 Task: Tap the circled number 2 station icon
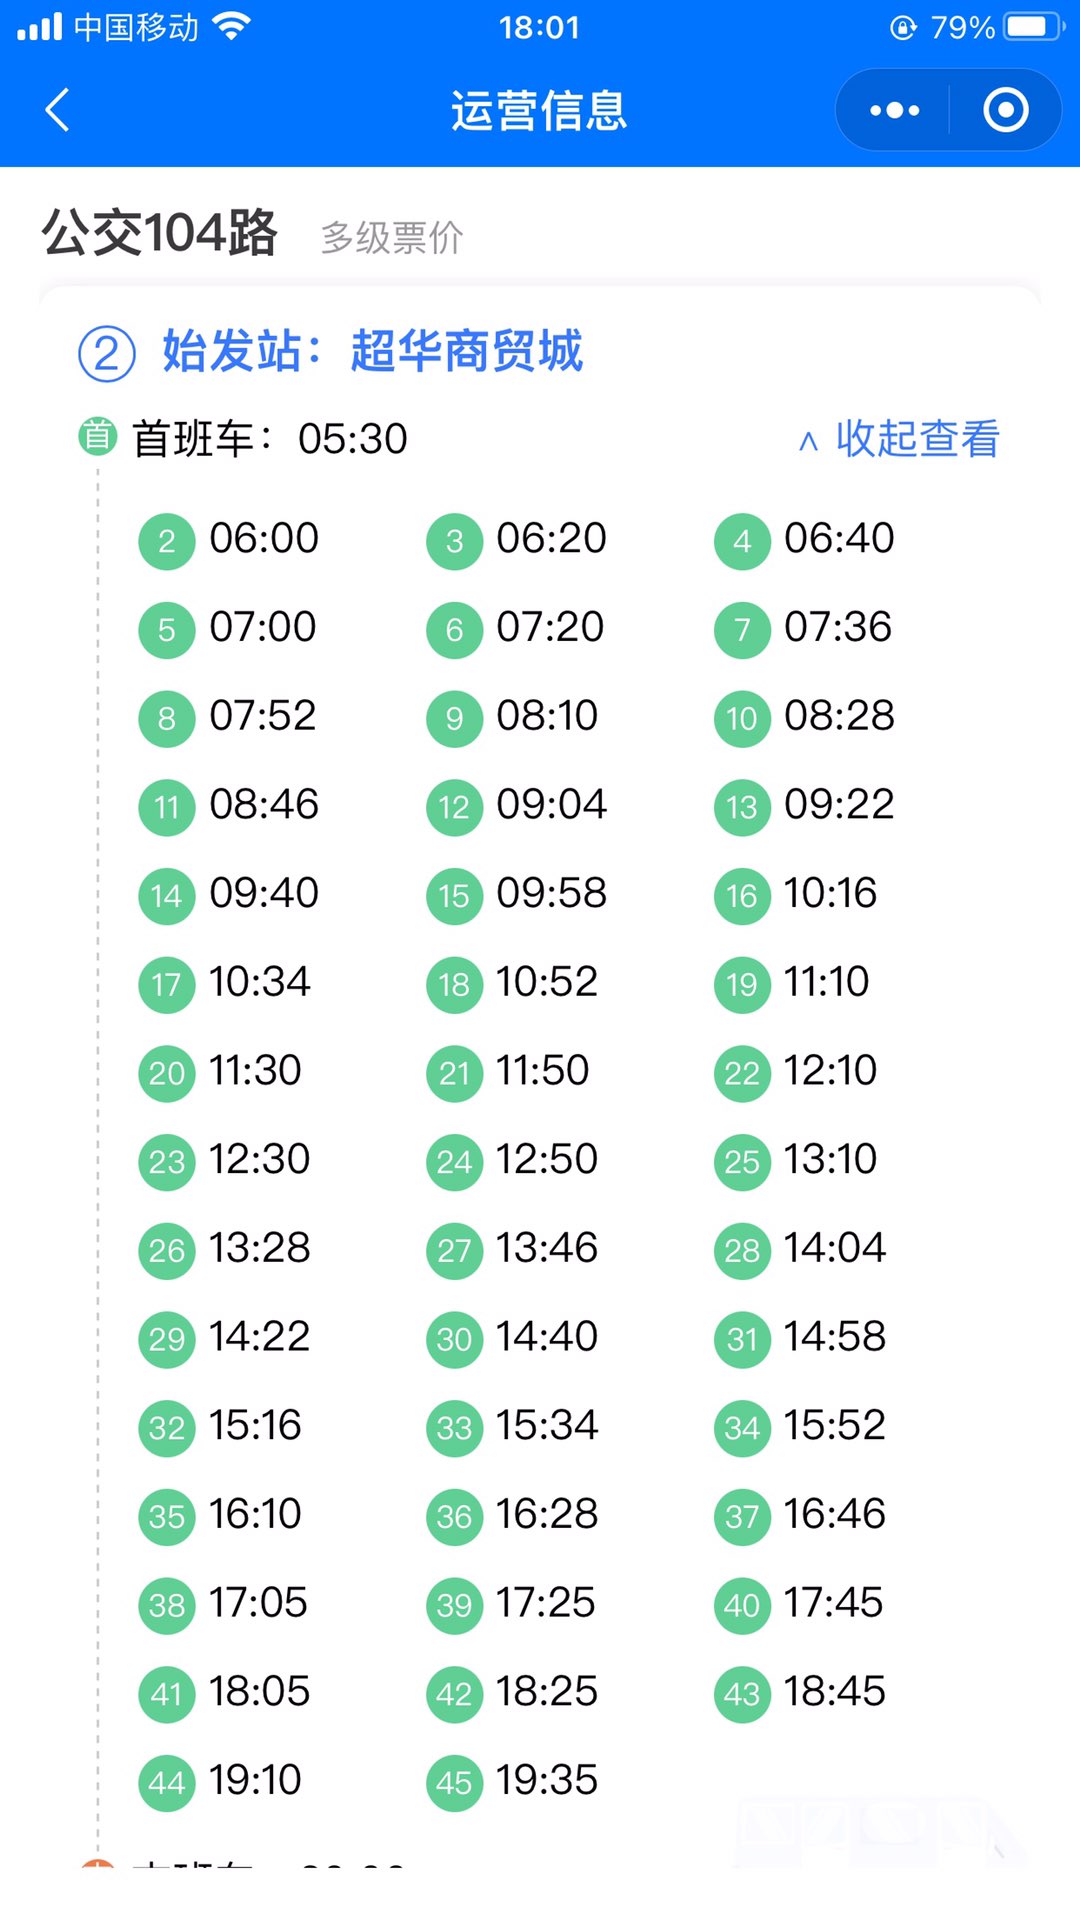107,354
